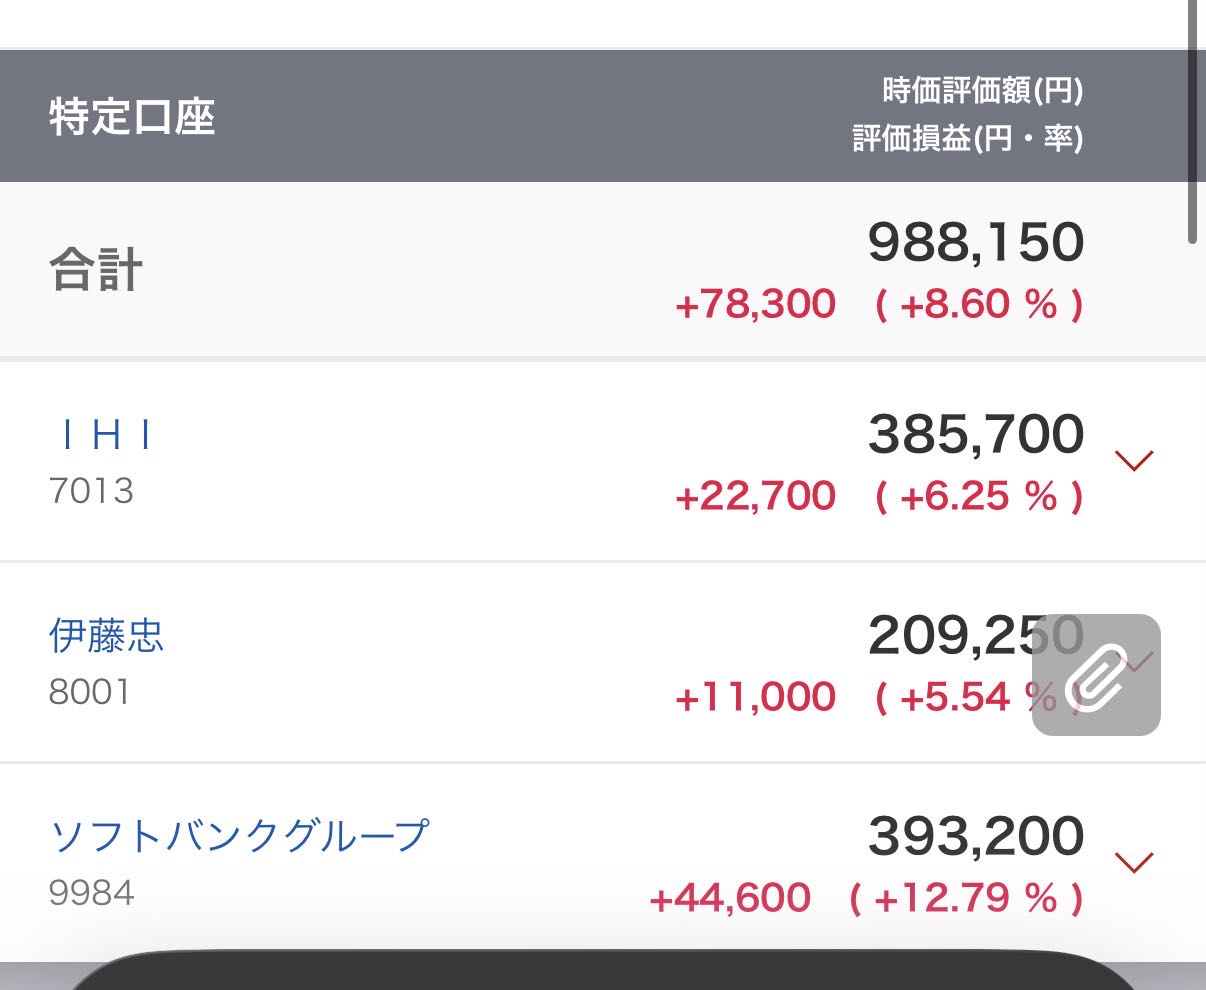Open the IHI stock link

pyautogui.click(x=105, y=436)
